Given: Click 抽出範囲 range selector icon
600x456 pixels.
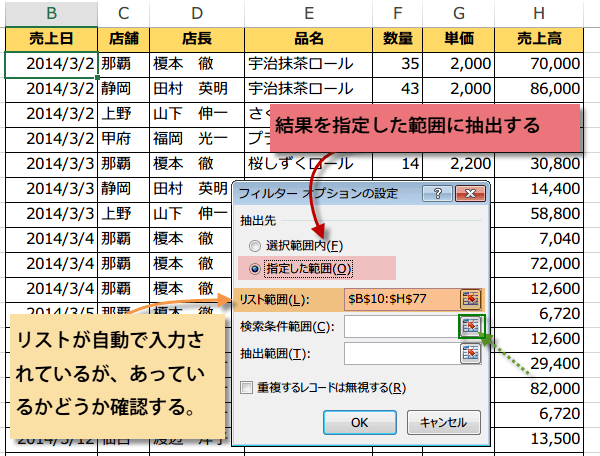Looking at the screenshot, I should 471,353.
